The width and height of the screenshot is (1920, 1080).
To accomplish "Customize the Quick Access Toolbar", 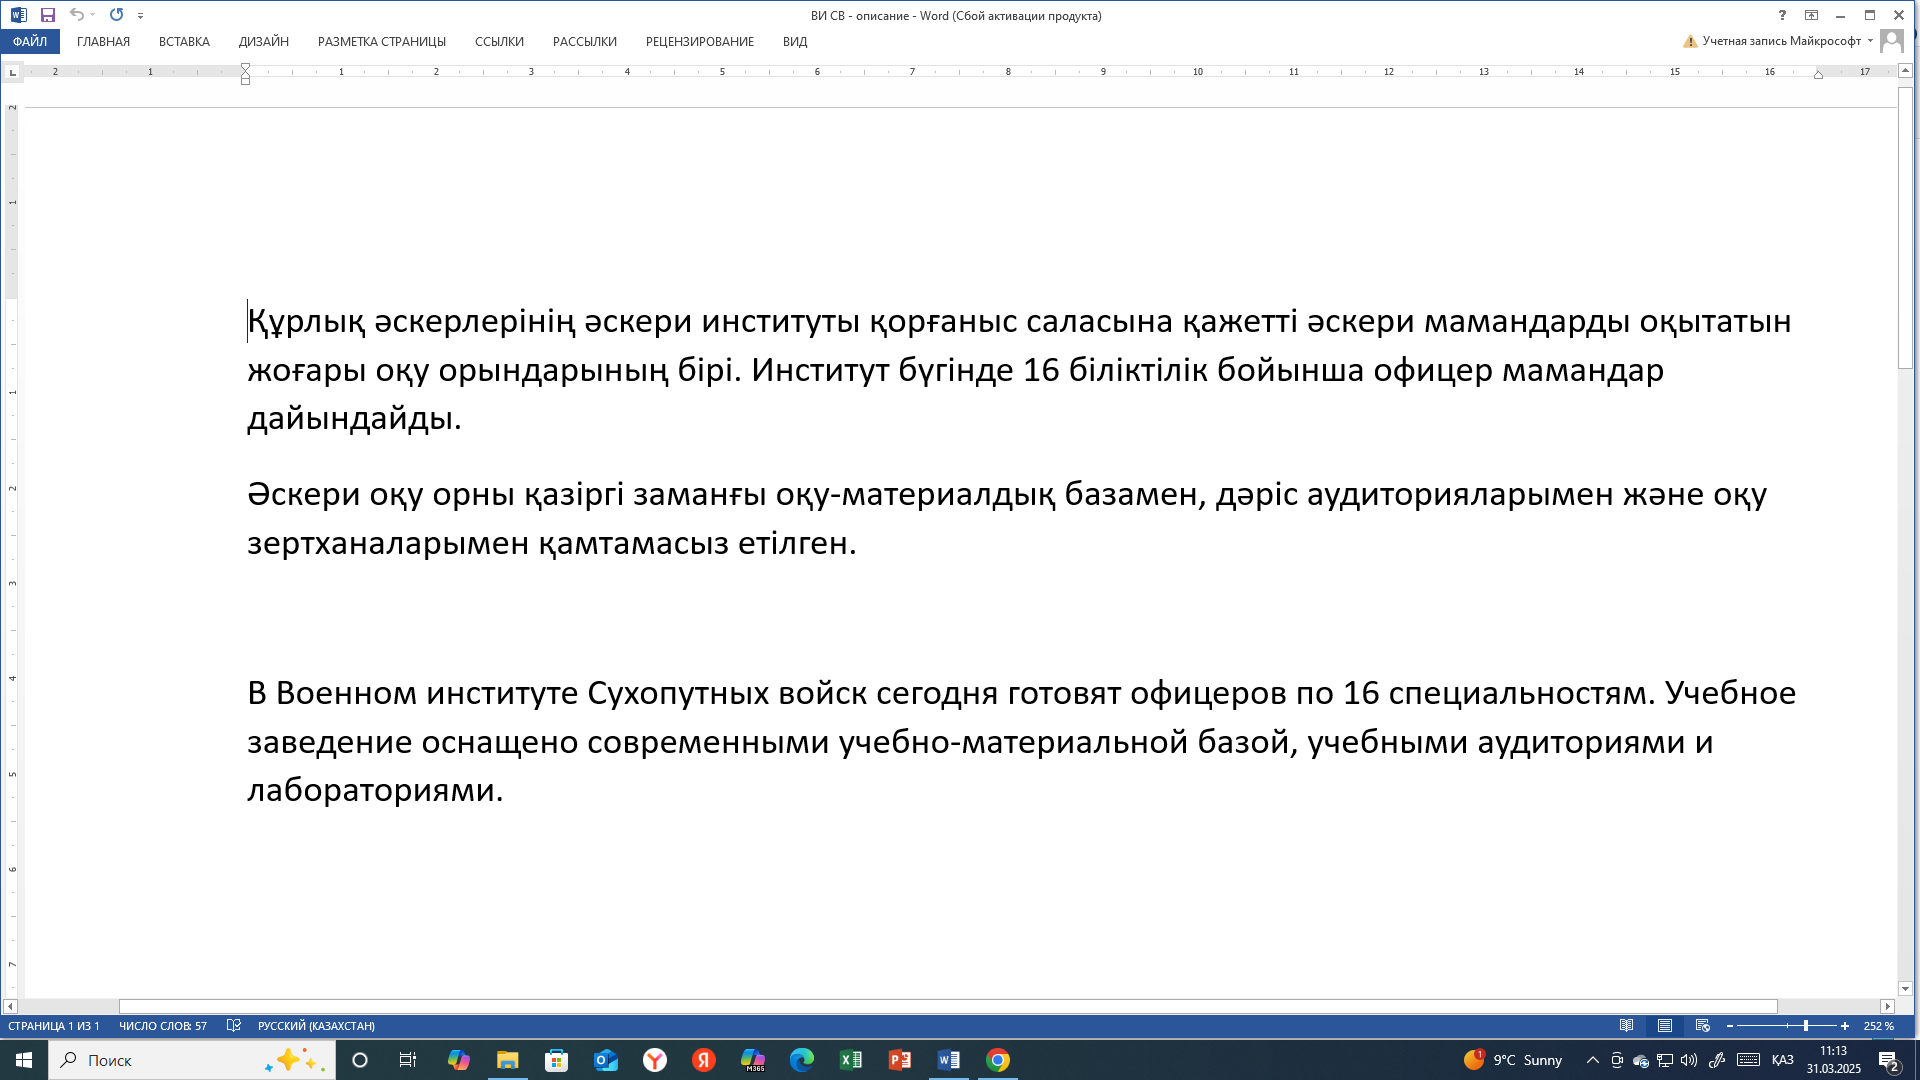I will [140, 16].
